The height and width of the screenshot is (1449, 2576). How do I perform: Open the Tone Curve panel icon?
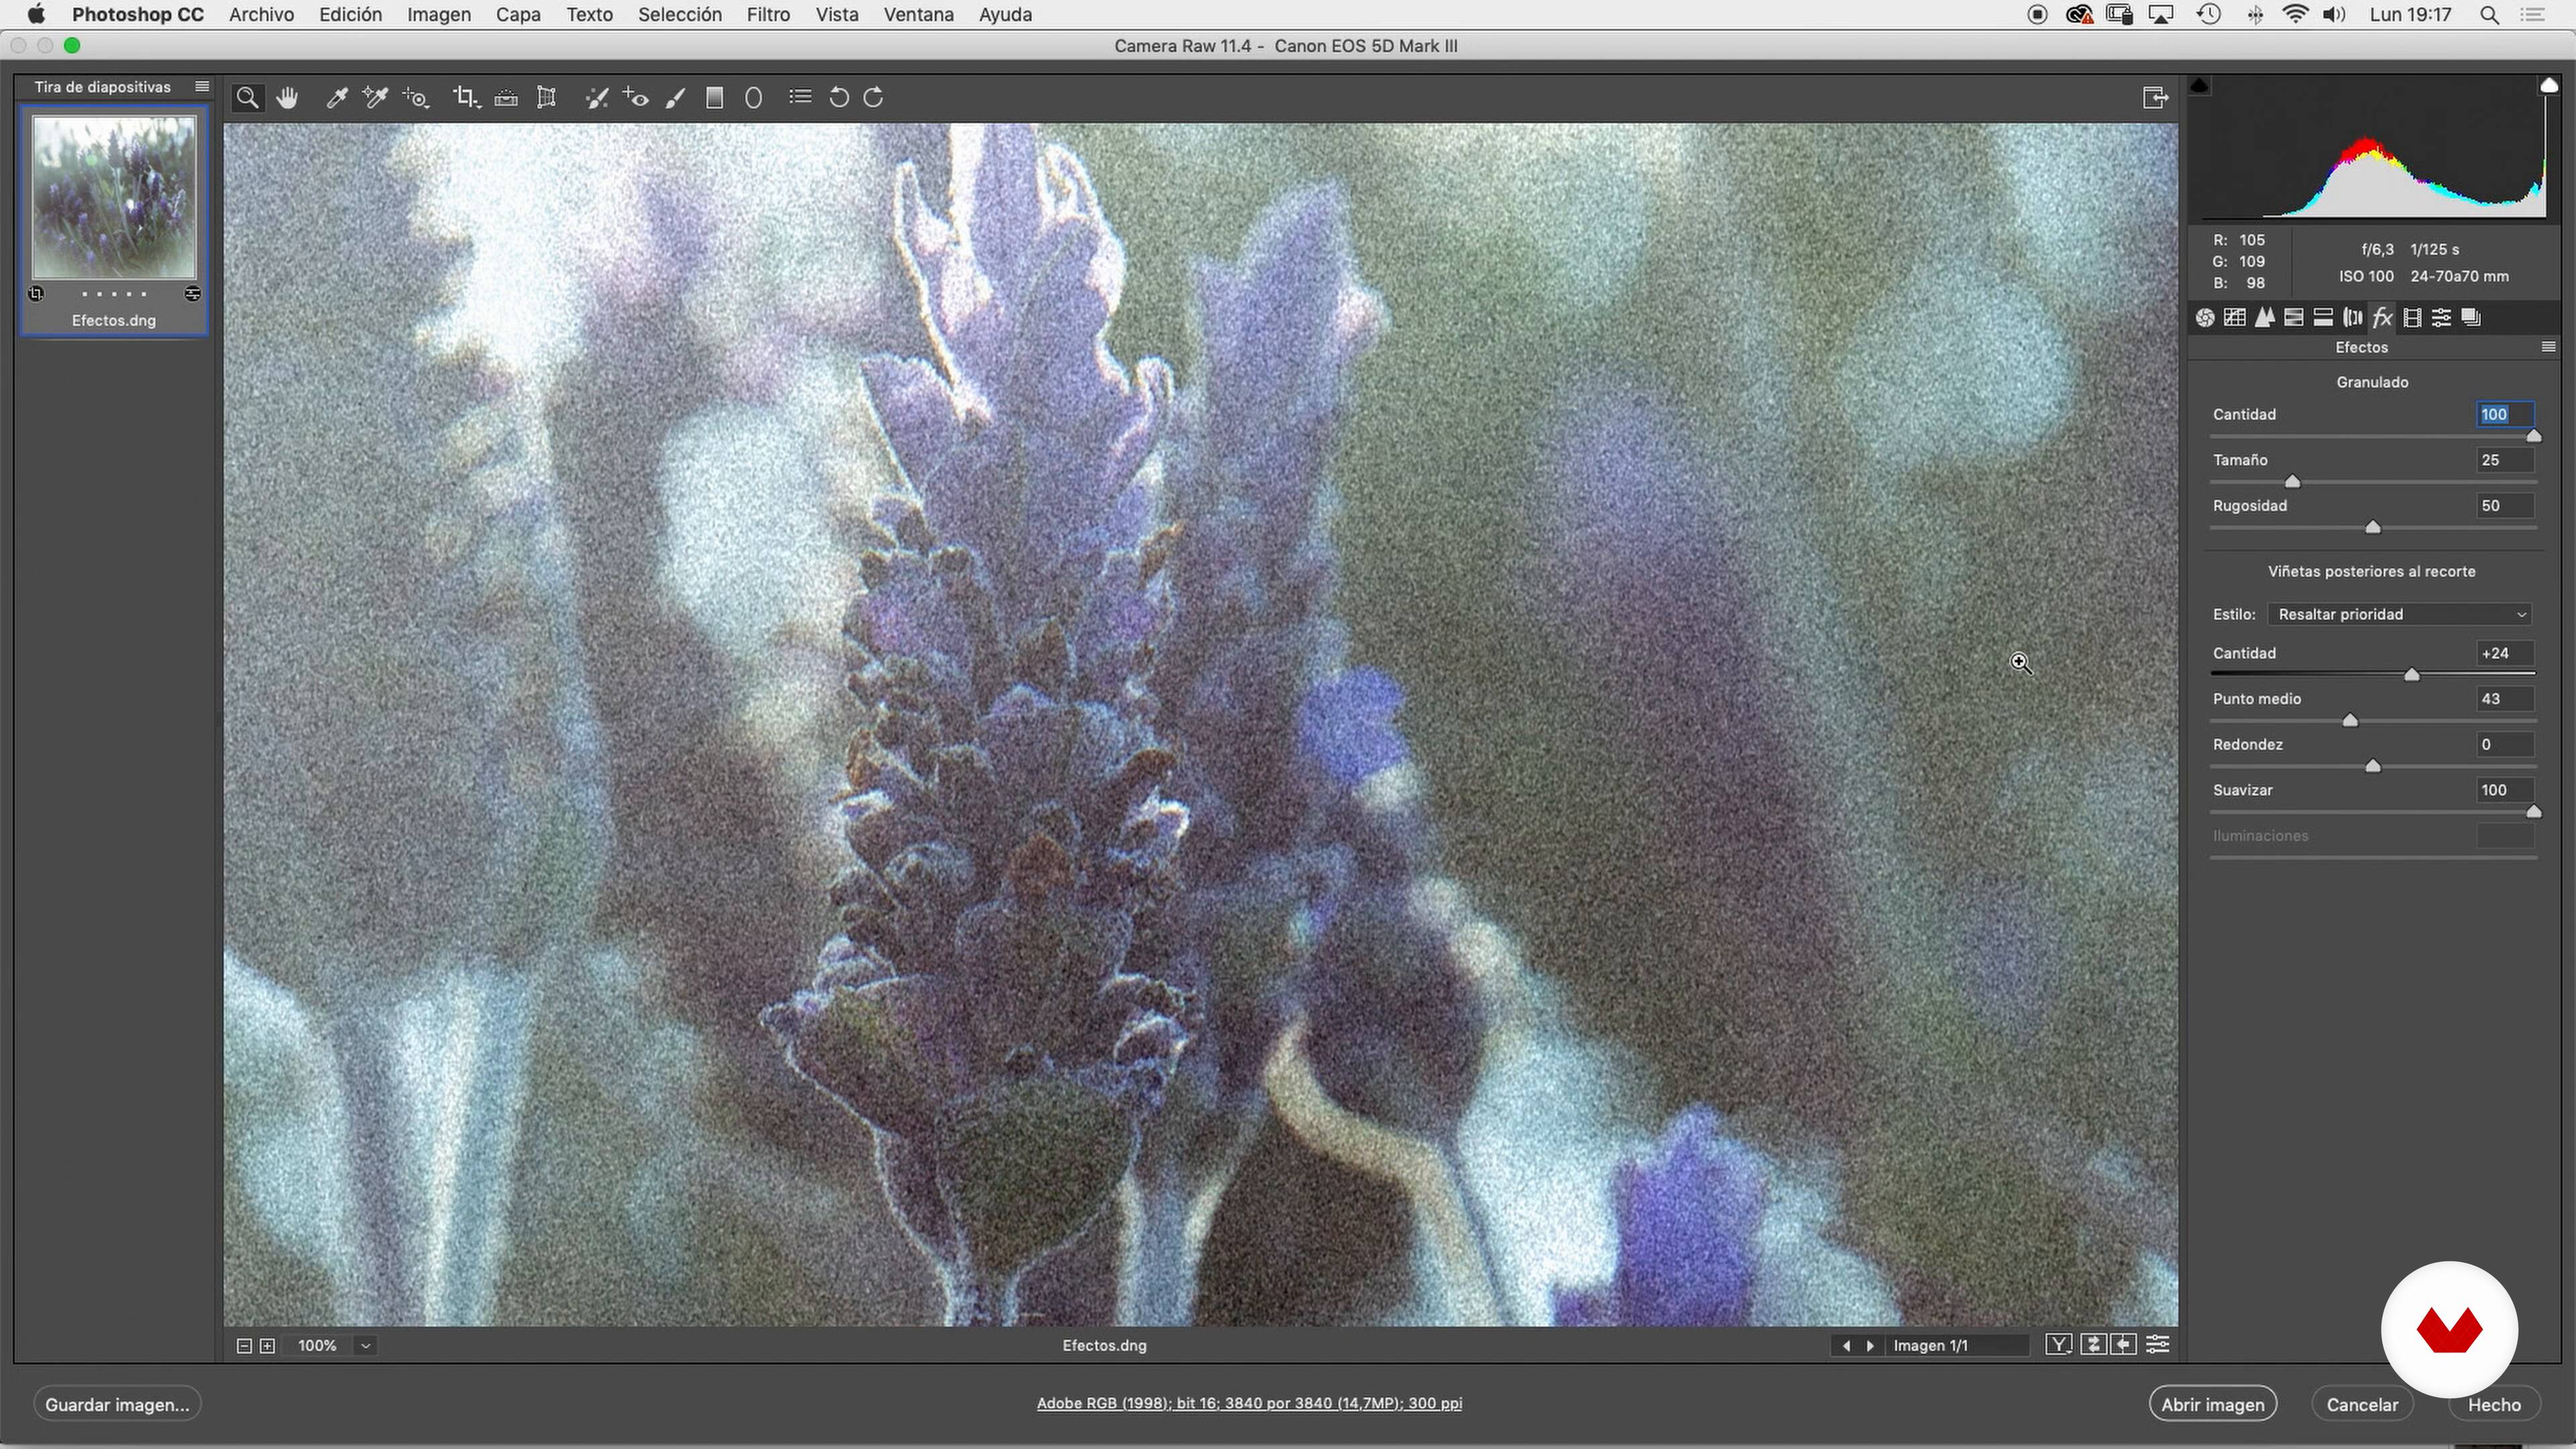click(x=2235, y=318)
